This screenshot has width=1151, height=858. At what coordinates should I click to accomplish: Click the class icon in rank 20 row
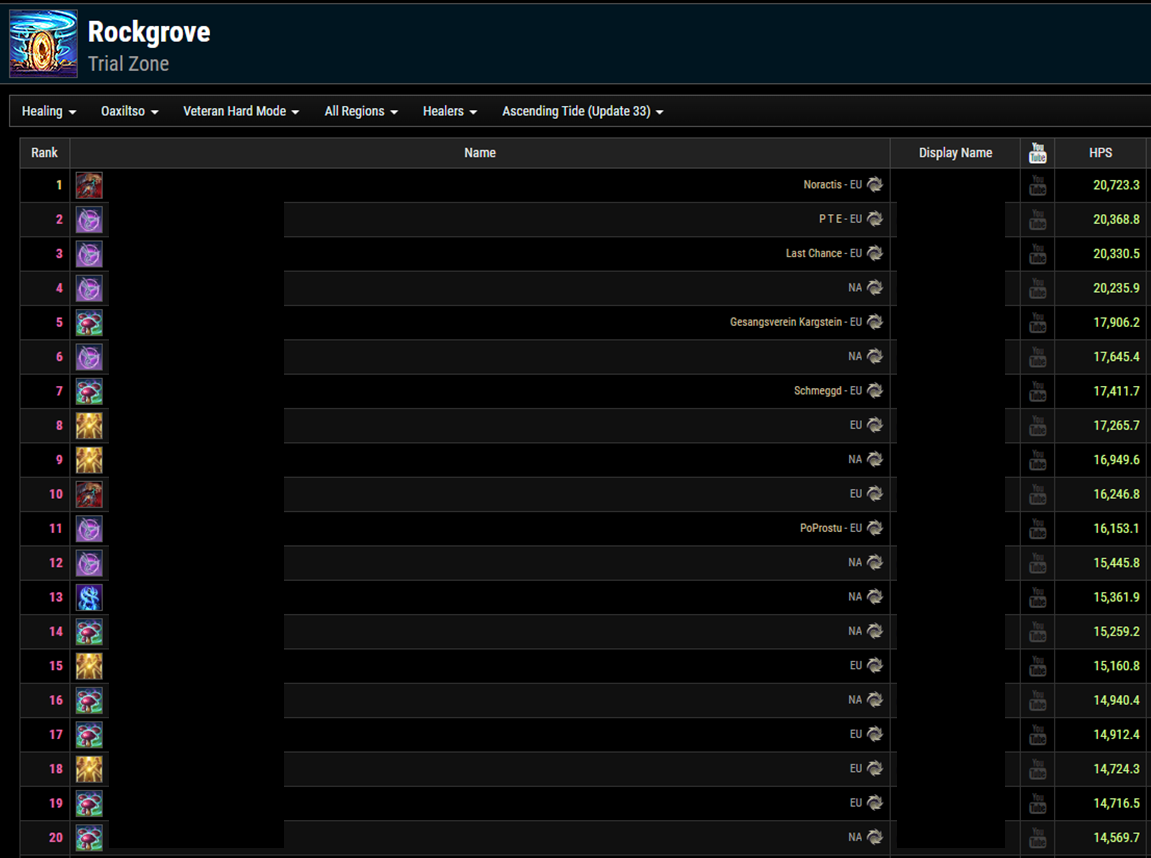89,837
